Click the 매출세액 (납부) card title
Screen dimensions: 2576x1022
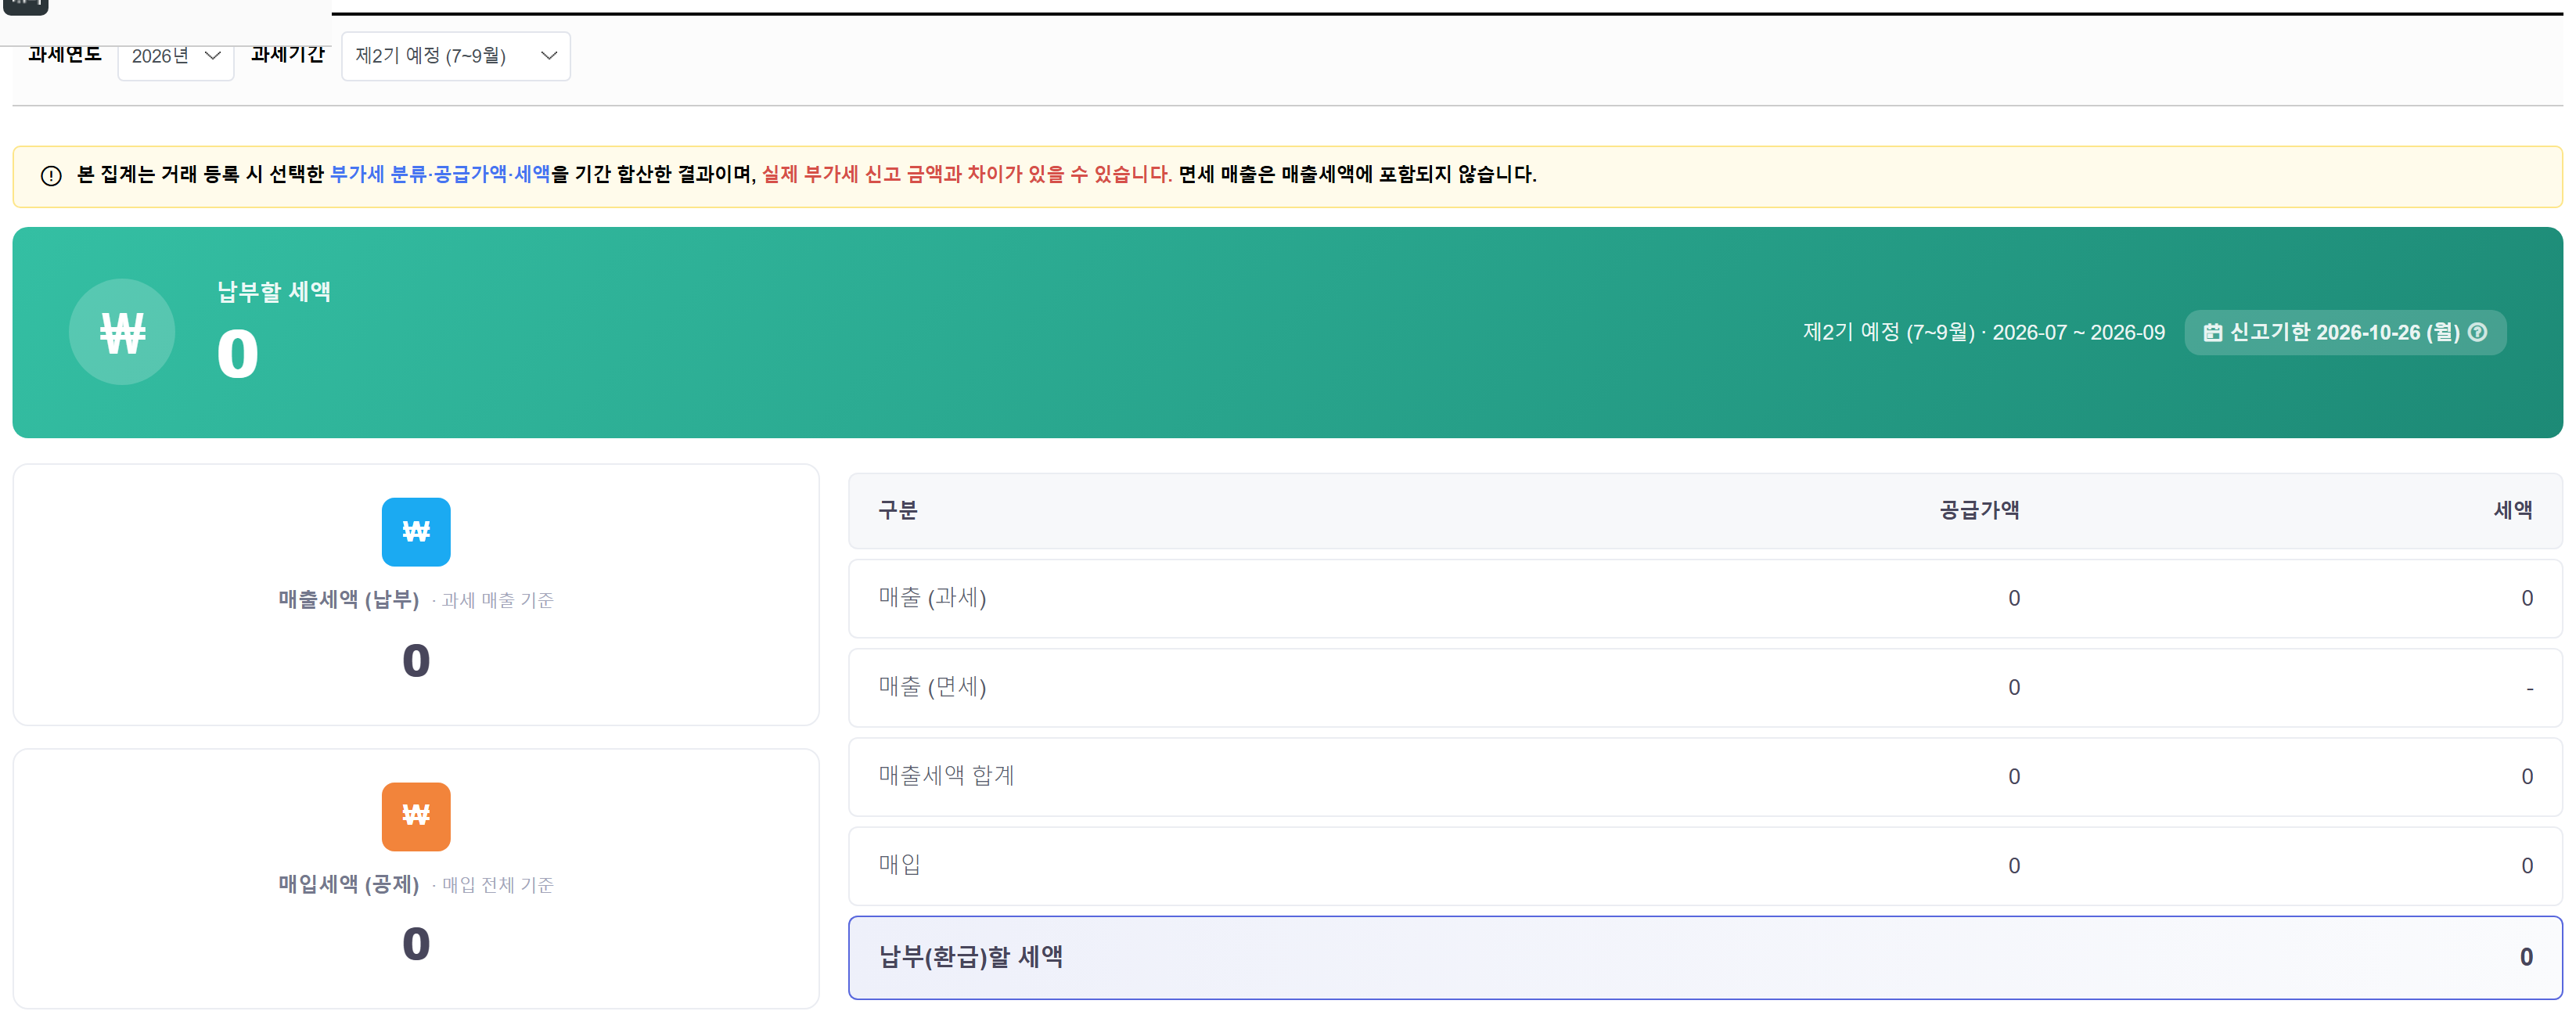(348, 600)
